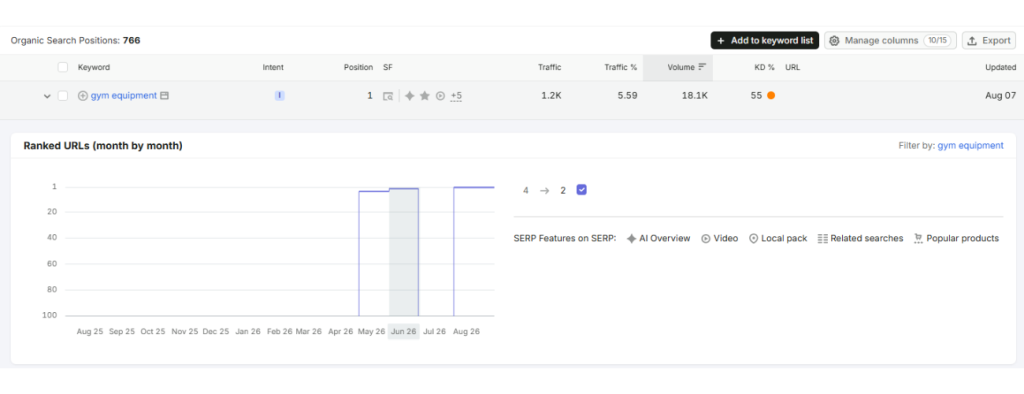Screen dimensions: 1024x394
Task: Click the KD value 55
Action: pyautogui.click(x=756, y=96)
